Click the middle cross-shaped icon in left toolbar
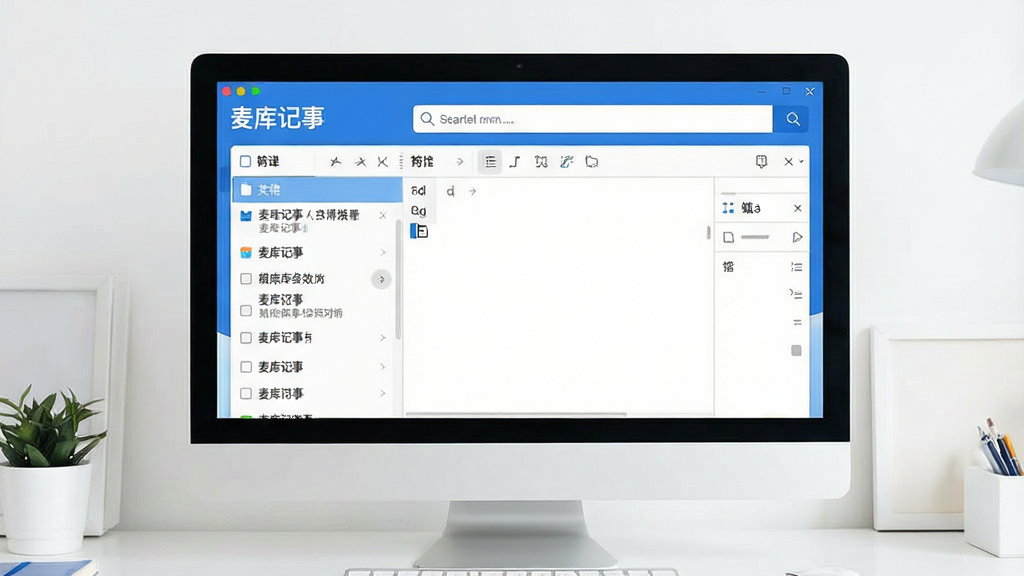 coord(360,162)
